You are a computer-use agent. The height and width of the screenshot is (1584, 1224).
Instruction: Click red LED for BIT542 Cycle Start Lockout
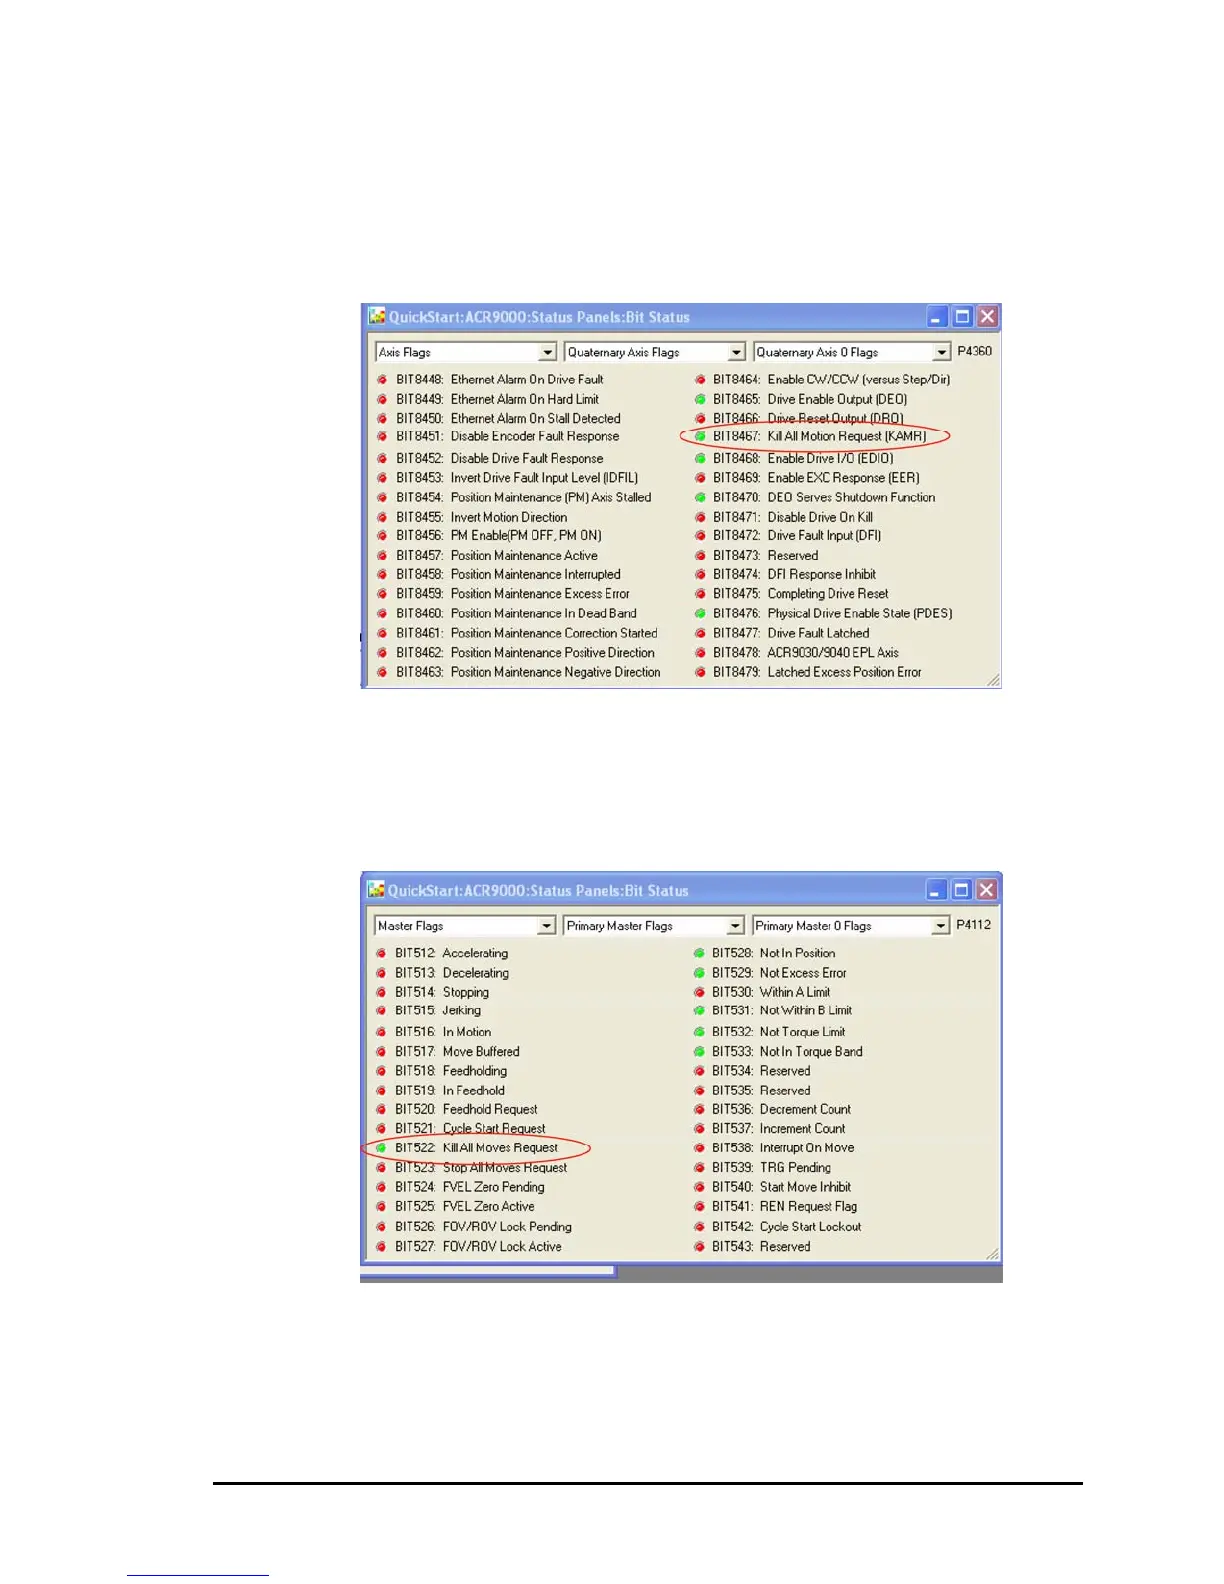click(x=699, y=1226)
